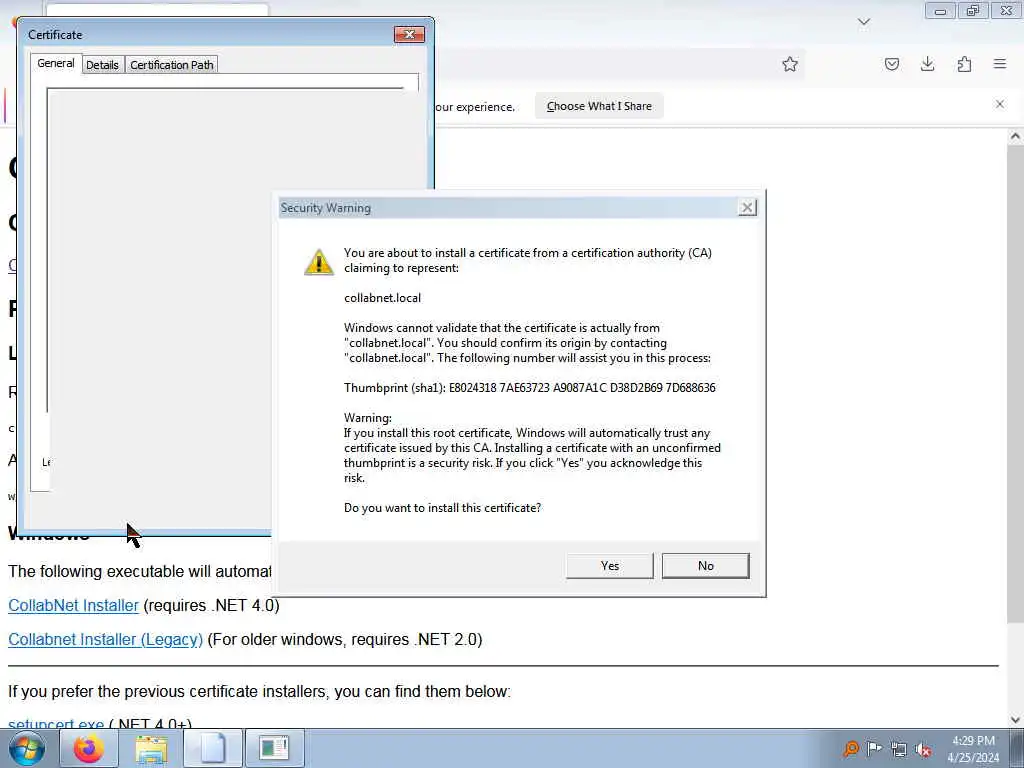Open the network tray icon
1024x768 pixels.
[x=899, y=749]
